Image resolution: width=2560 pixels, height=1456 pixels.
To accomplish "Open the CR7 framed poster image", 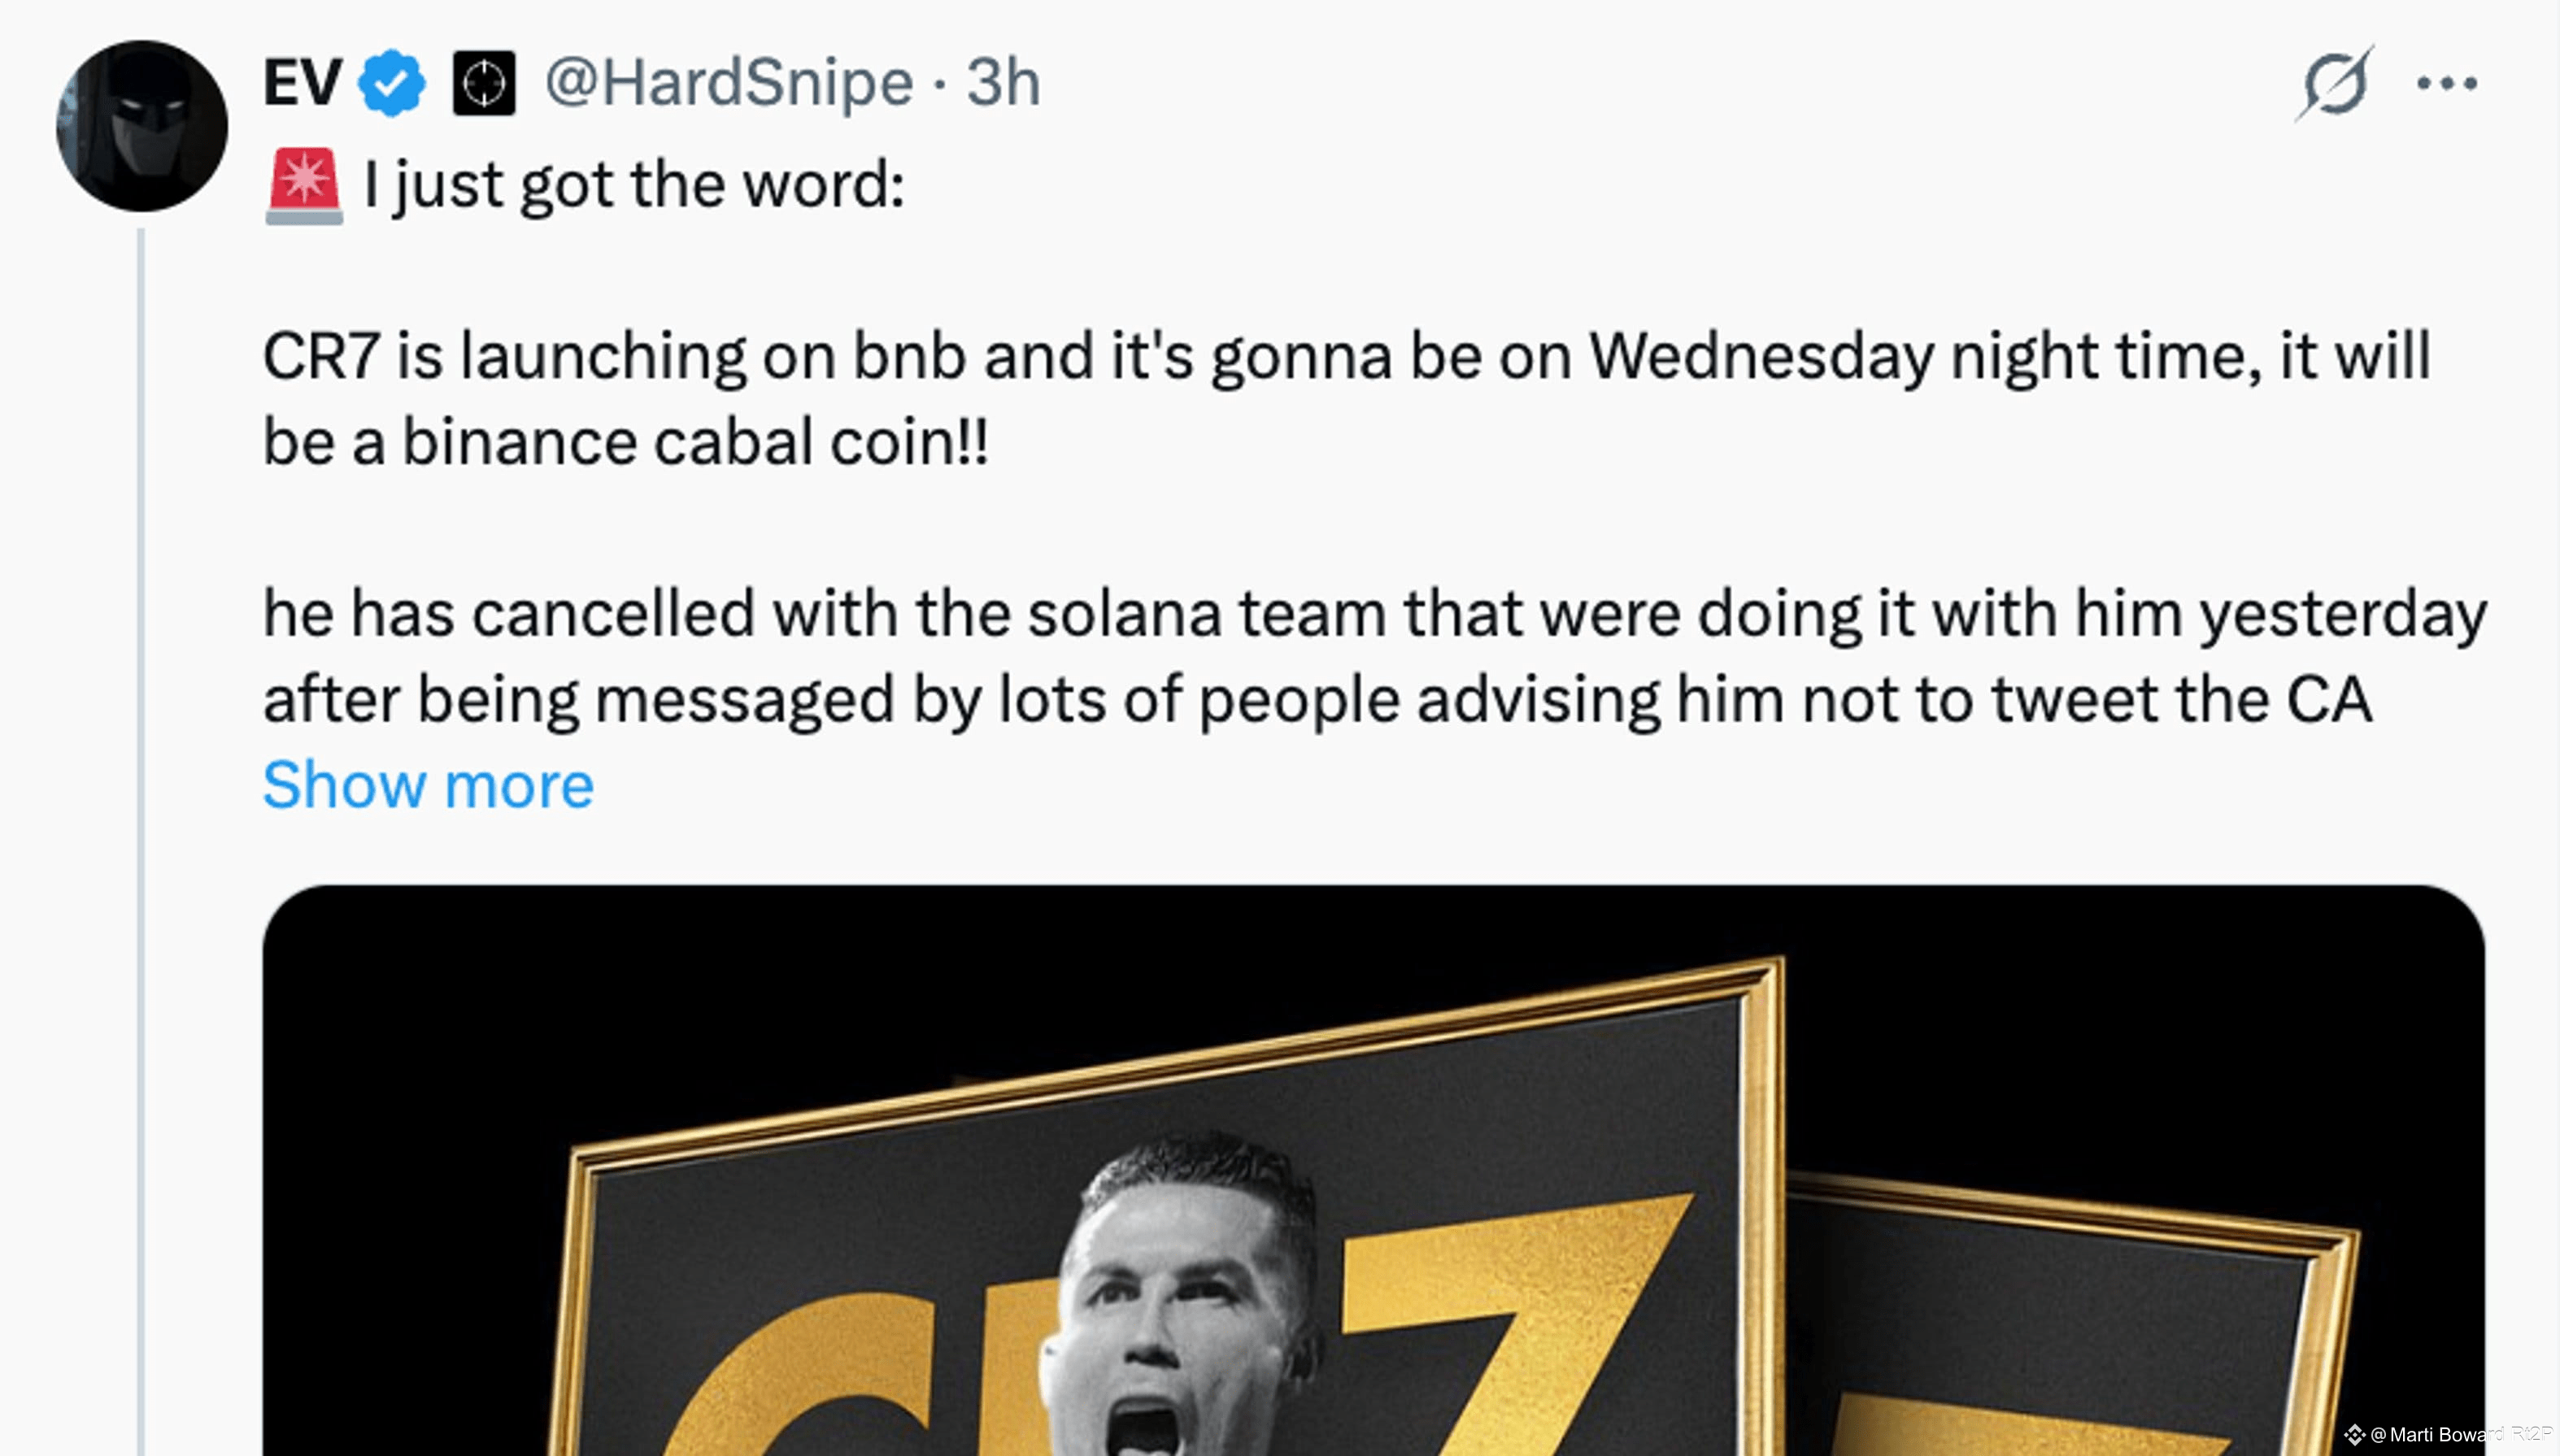I will (x=1374, y=1170).
